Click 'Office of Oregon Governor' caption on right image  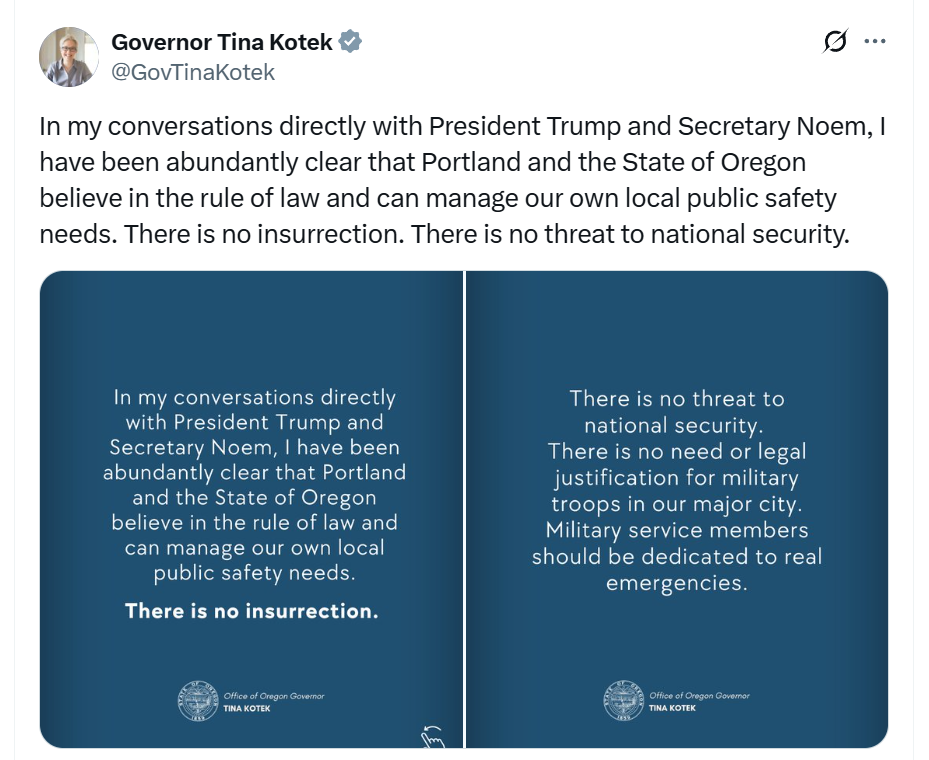click(x=699, y=696)
